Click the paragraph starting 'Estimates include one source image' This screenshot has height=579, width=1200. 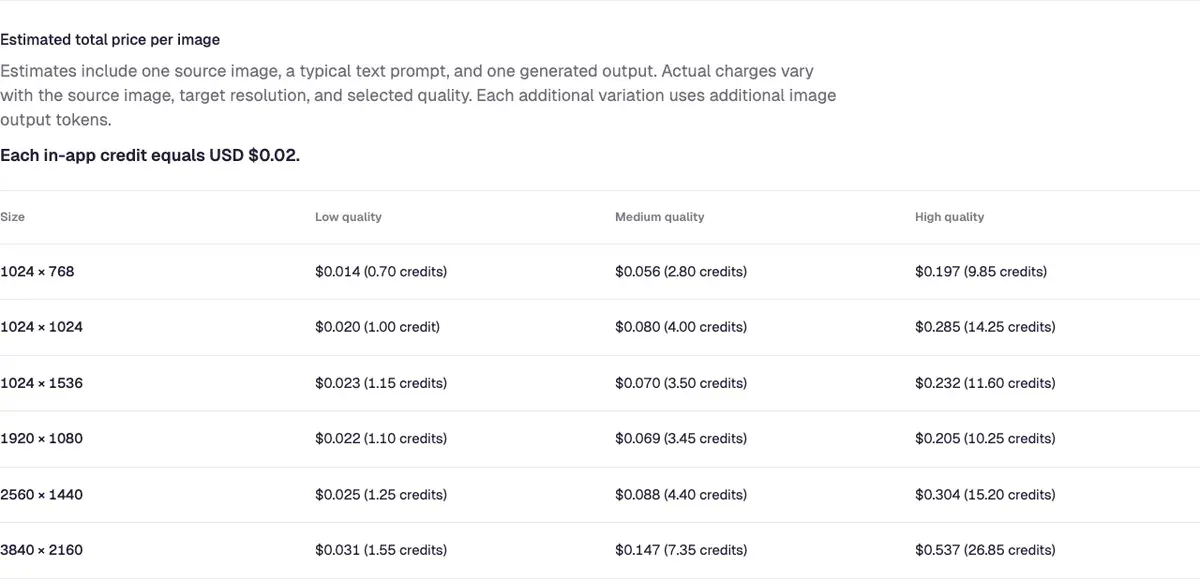[x=418, y=96]
